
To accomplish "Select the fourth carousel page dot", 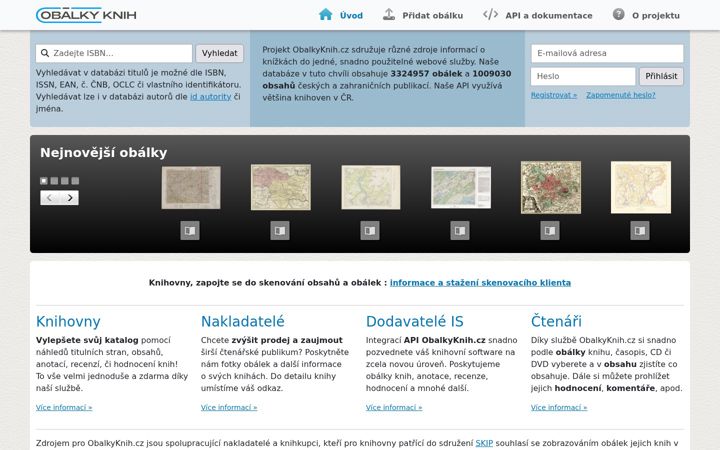I will [75, 181].
